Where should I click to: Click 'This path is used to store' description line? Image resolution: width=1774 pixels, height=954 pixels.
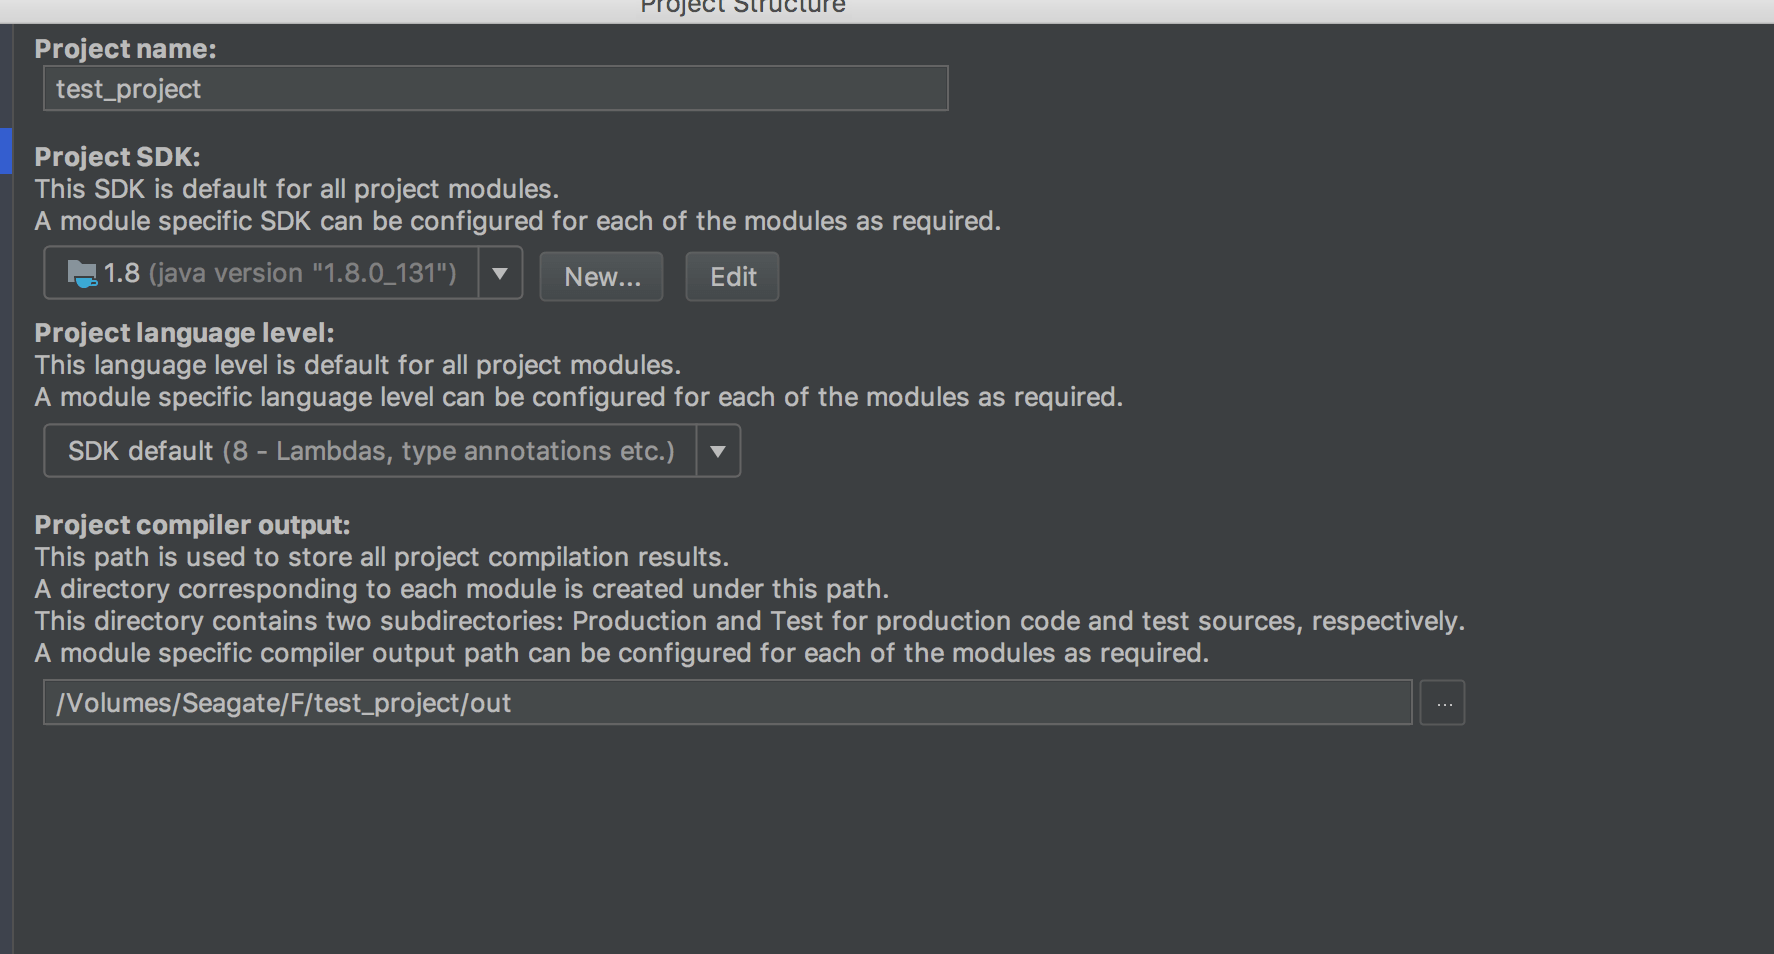coord(381,557)
